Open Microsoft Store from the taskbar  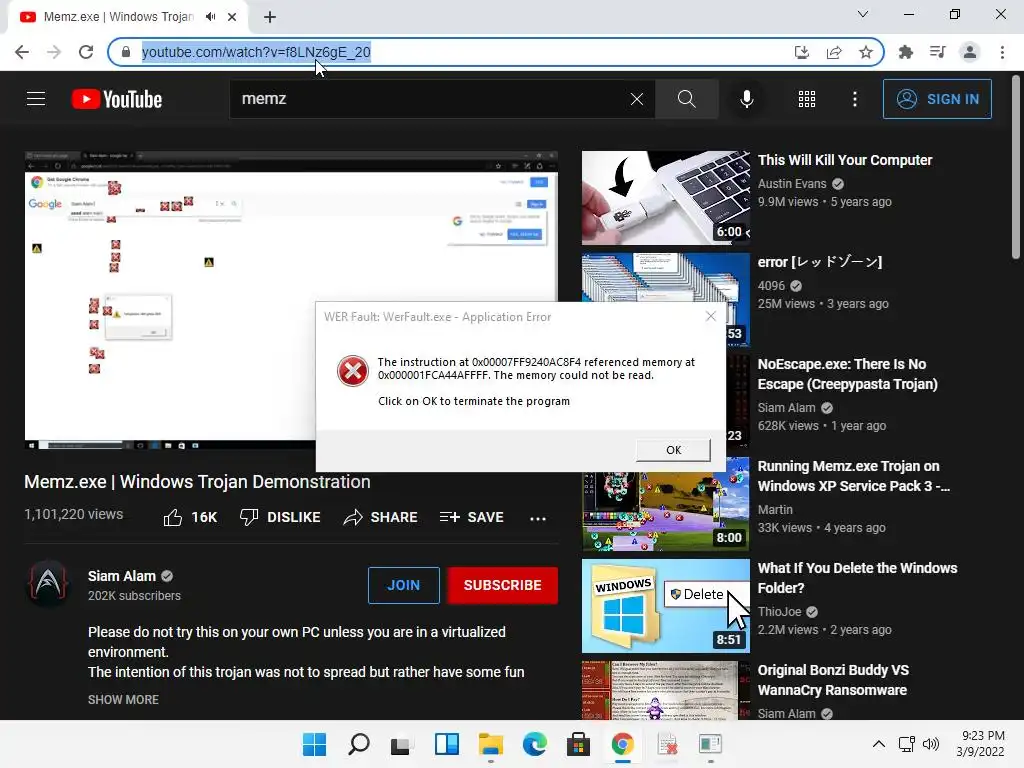tap(578, 744)
